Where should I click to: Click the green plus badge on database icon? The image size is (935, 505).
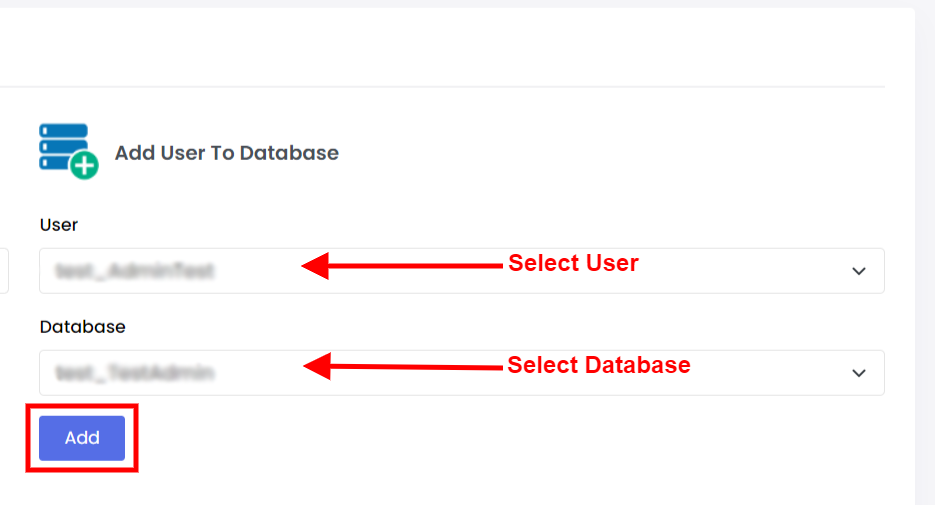[x=84, y=165]
